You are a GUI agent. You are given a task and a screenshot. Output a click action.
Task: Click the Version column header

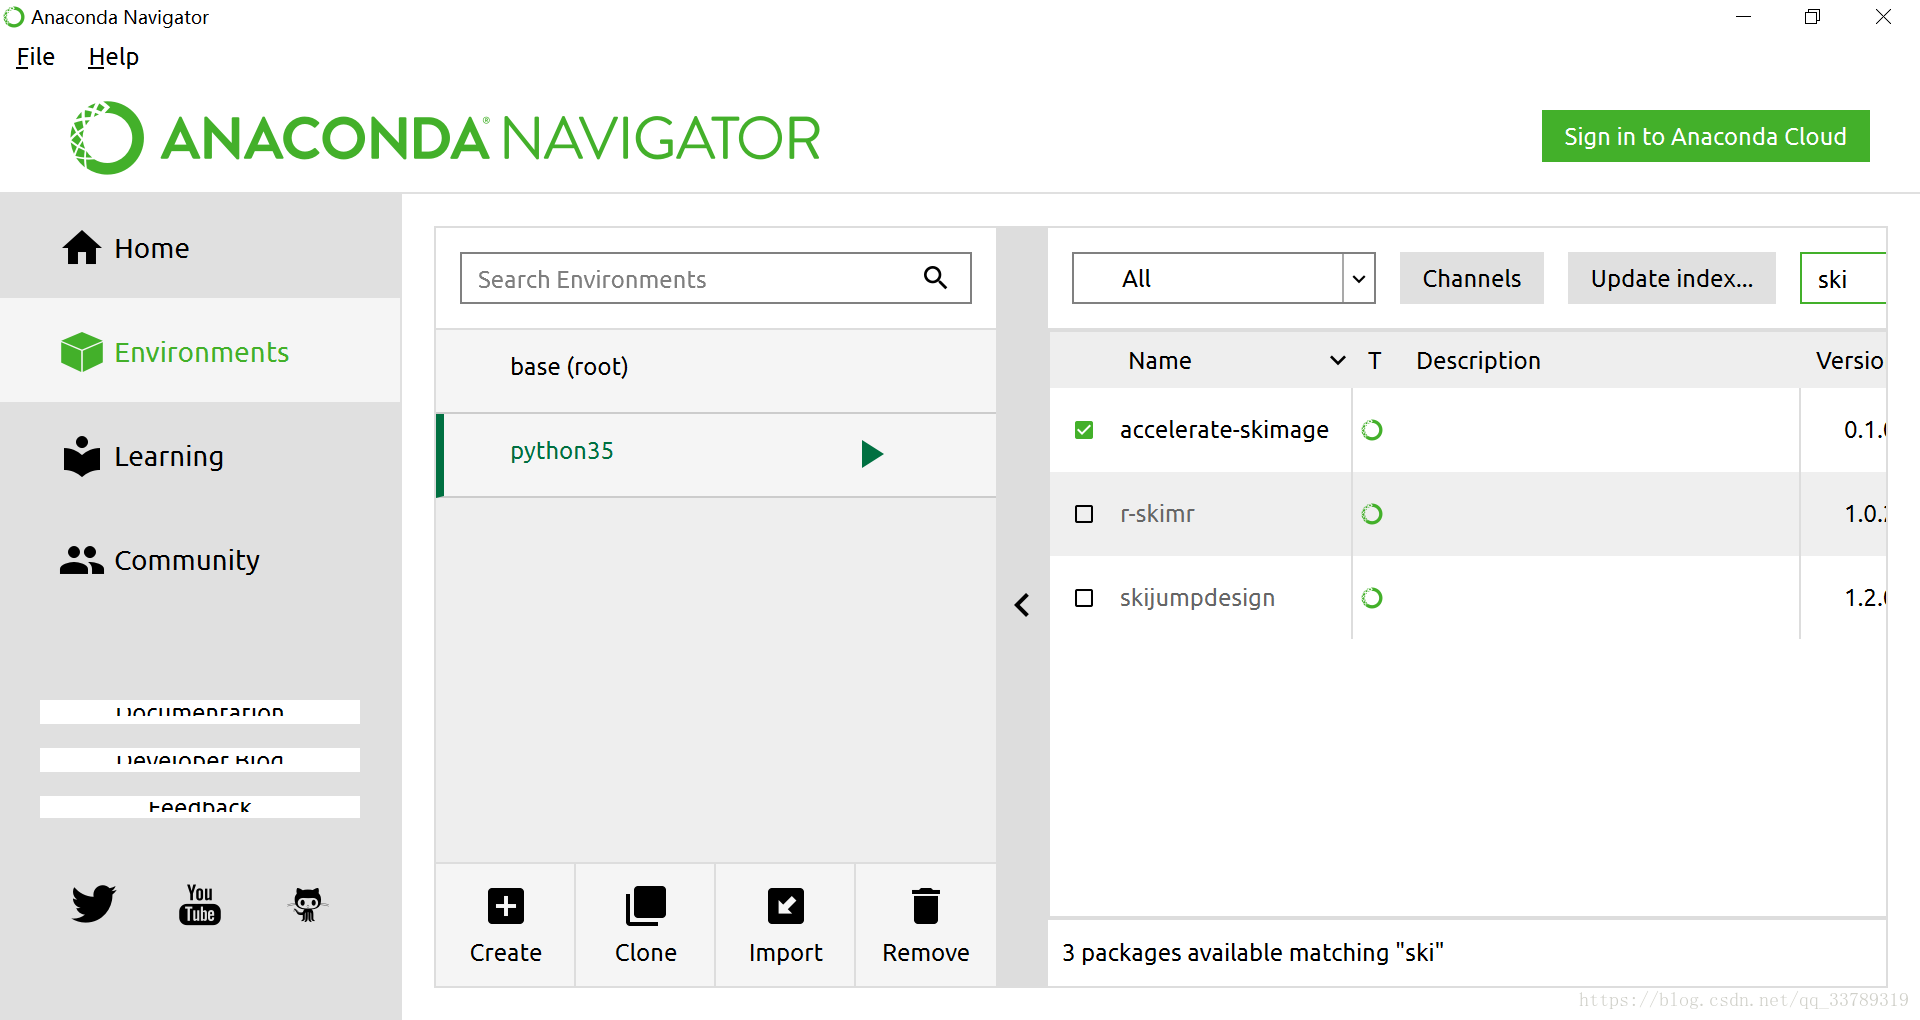[1850, 360]
